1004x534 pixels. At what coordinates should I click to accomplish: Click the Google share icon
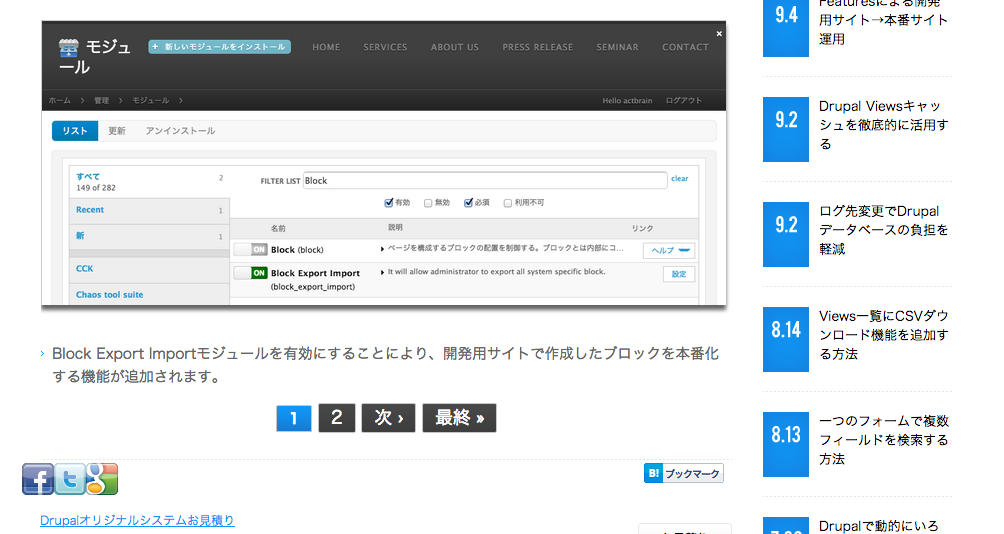(x=102, y=479)
